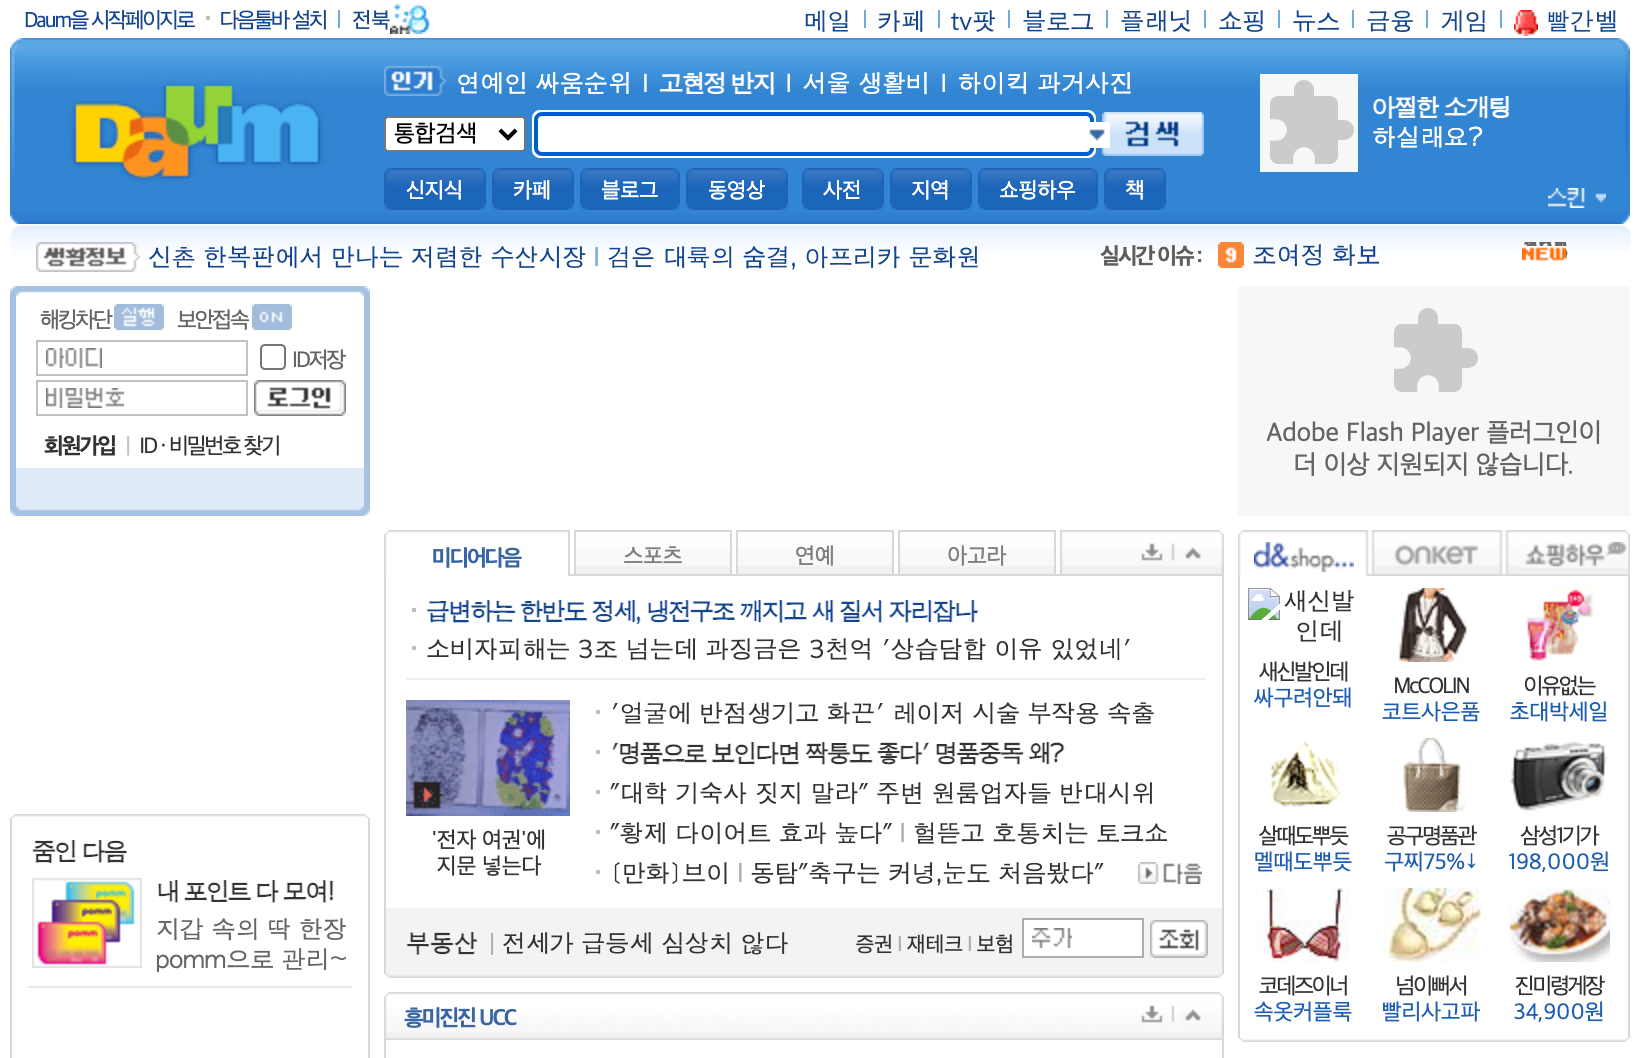Click the download icon in 흥미진진 UCC header
Viewport: 1640px width, 1058px height.
pos(1152,1014)
